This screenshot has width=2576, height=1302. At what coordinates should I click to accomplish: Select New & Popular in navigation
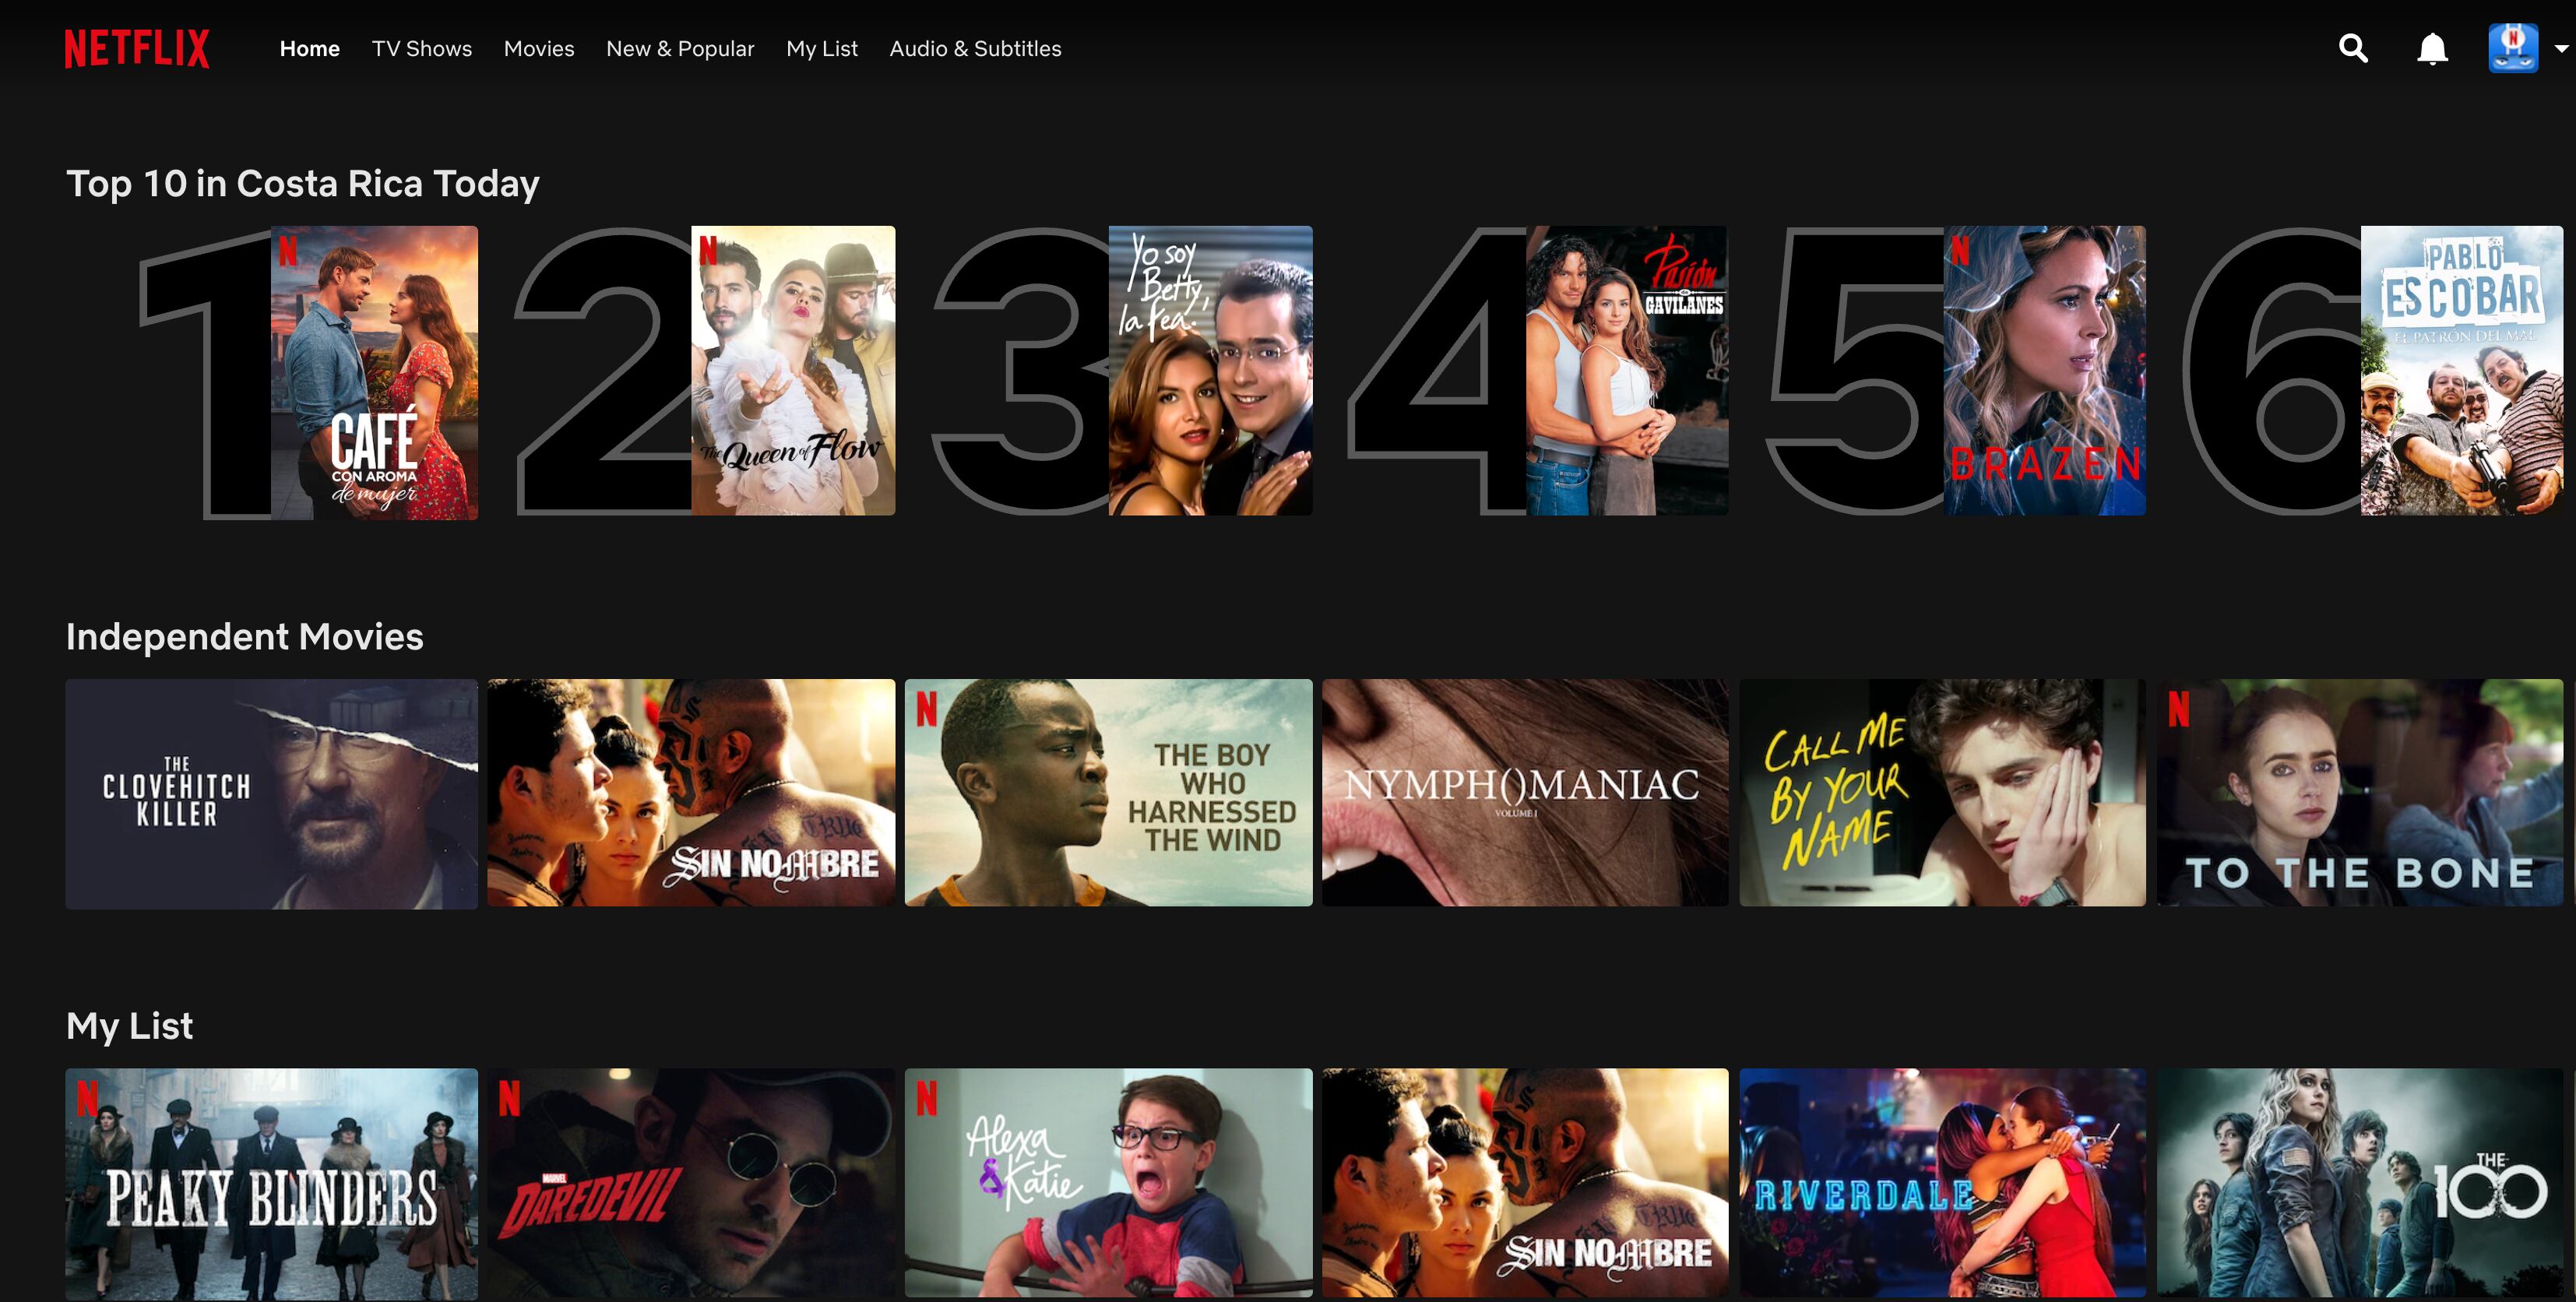679,48
